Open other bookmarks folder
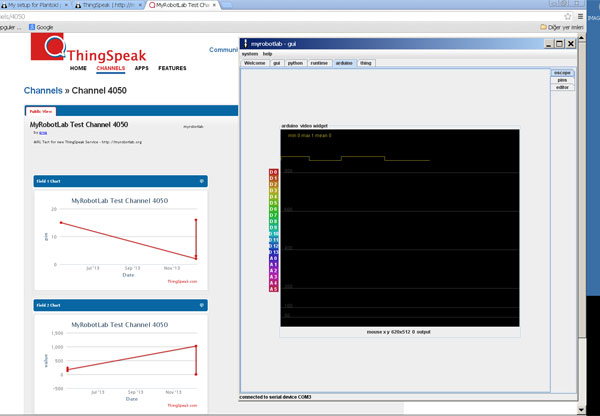This screenshot has height=416, width=600. (561, 27)
